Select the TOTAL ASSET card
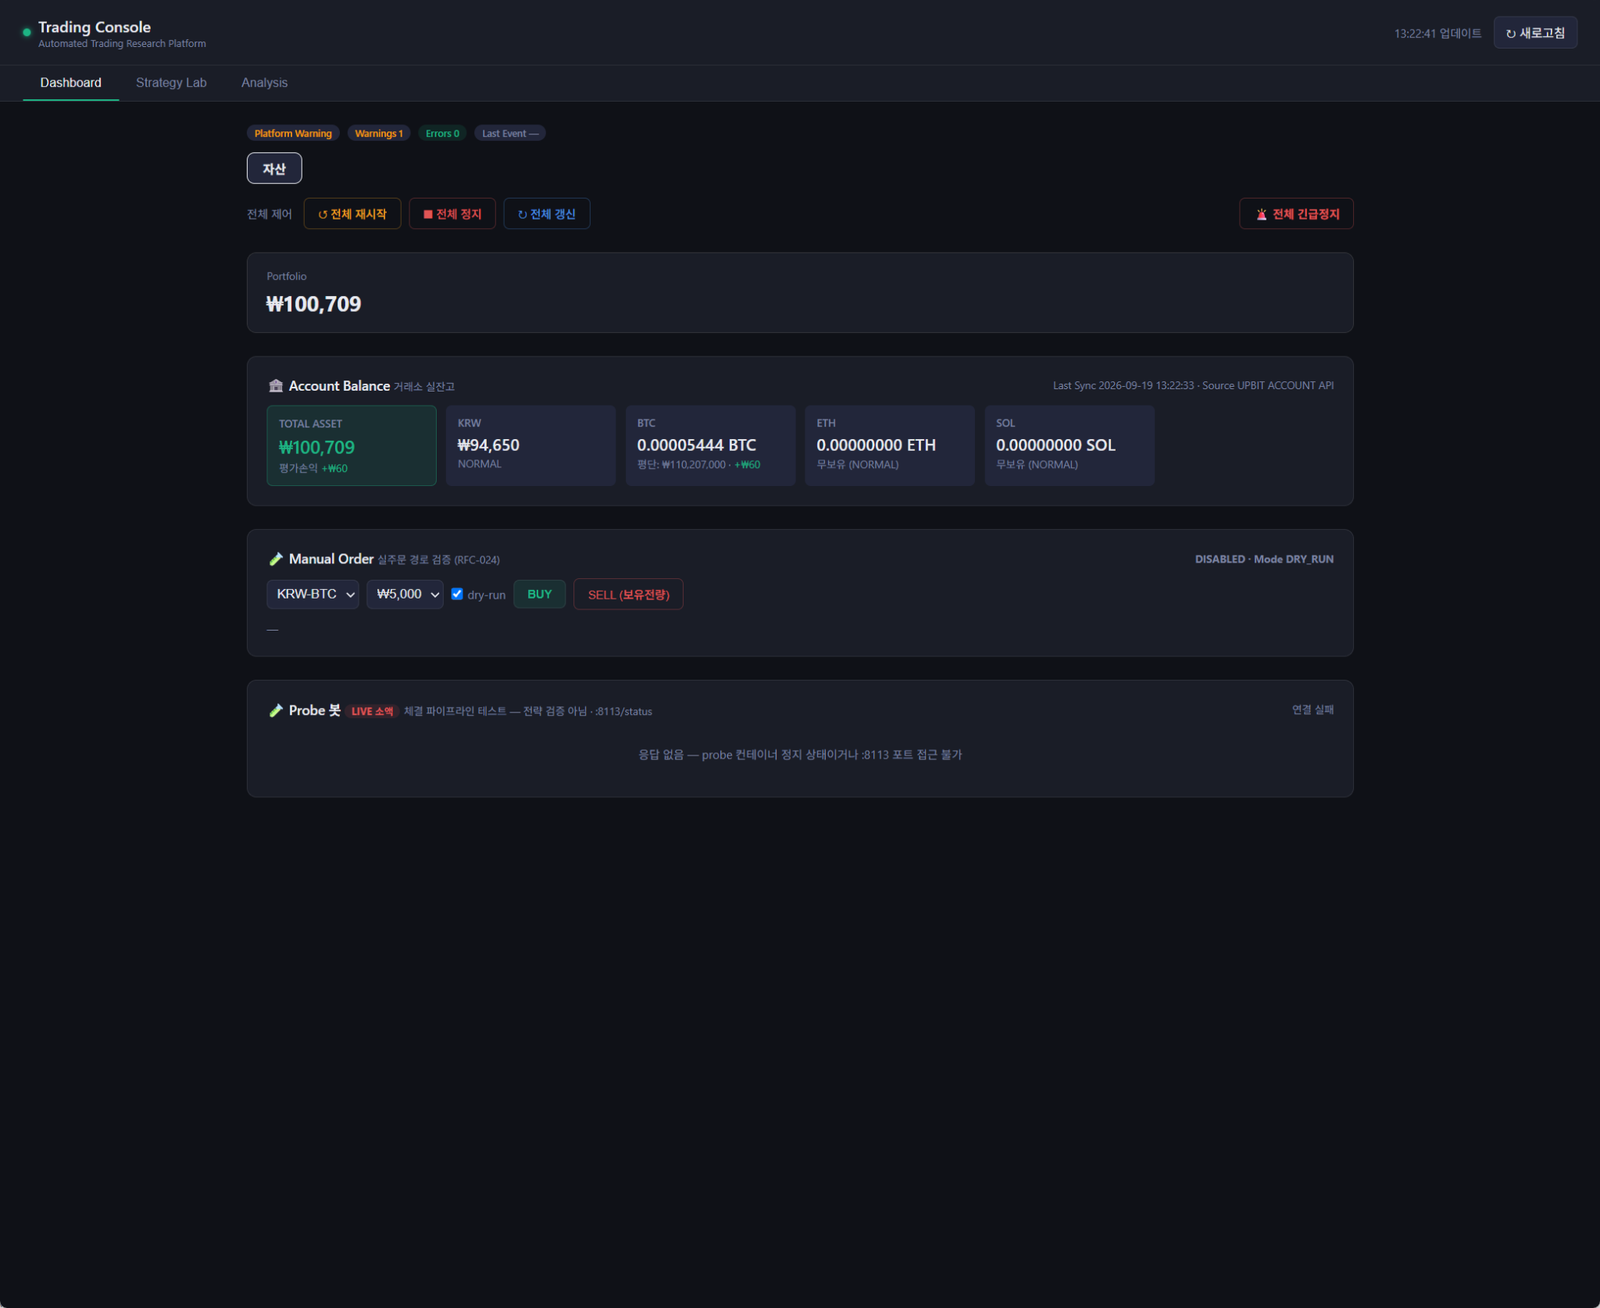 coord(352,446)
